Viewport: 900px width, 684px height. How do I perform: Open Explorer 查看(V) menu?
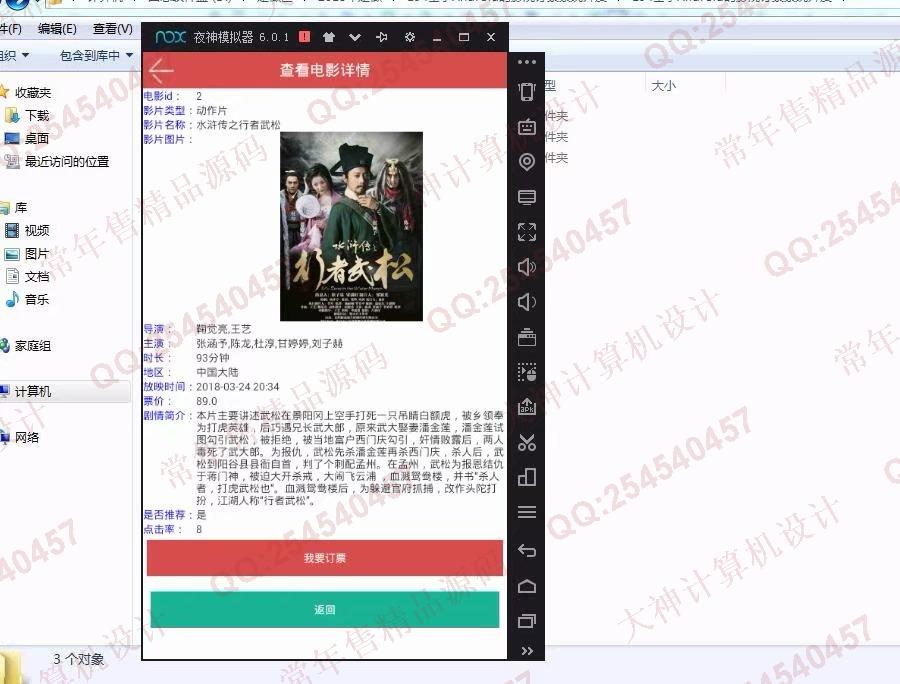pyautogui.click(x=112, y=29)
